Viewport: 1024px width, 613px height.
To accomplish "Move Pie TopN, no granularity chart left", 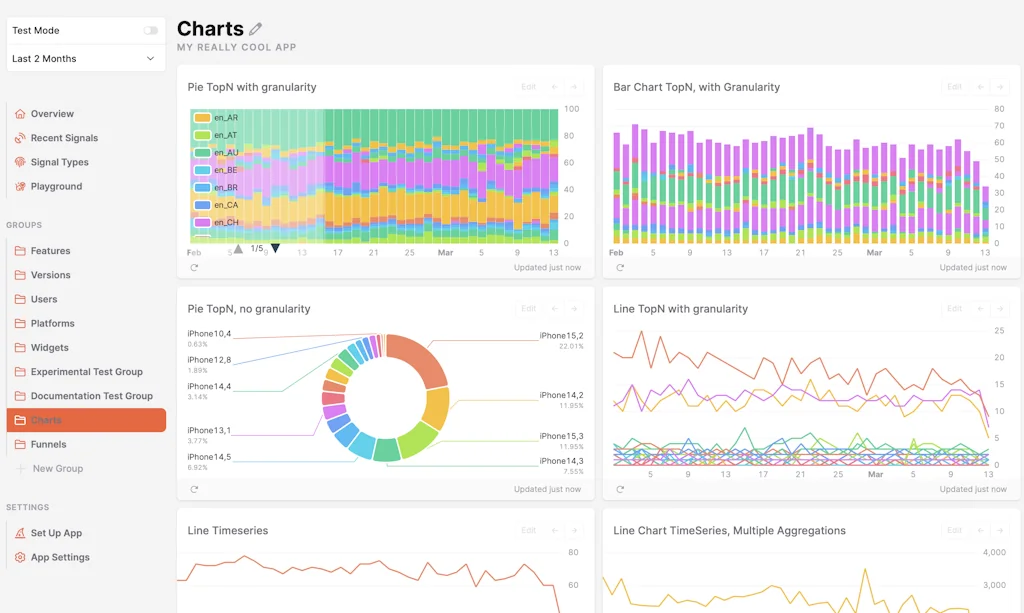I will coord(554,309).
